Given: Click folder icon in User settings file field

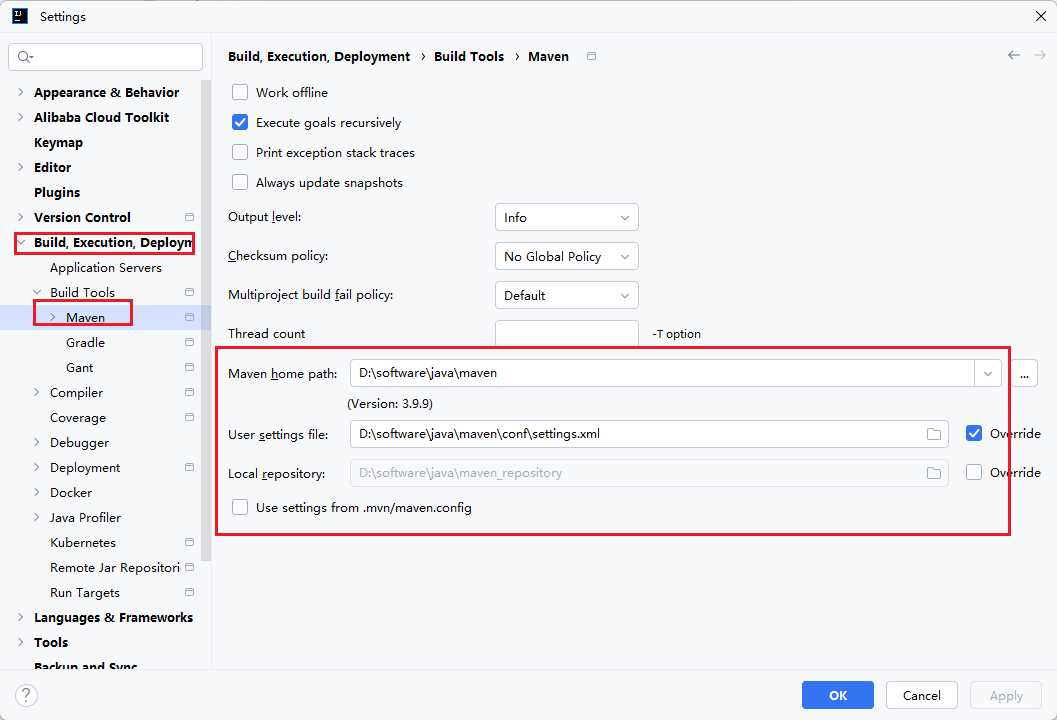Looking at the screenshot, I should point(933,434).
